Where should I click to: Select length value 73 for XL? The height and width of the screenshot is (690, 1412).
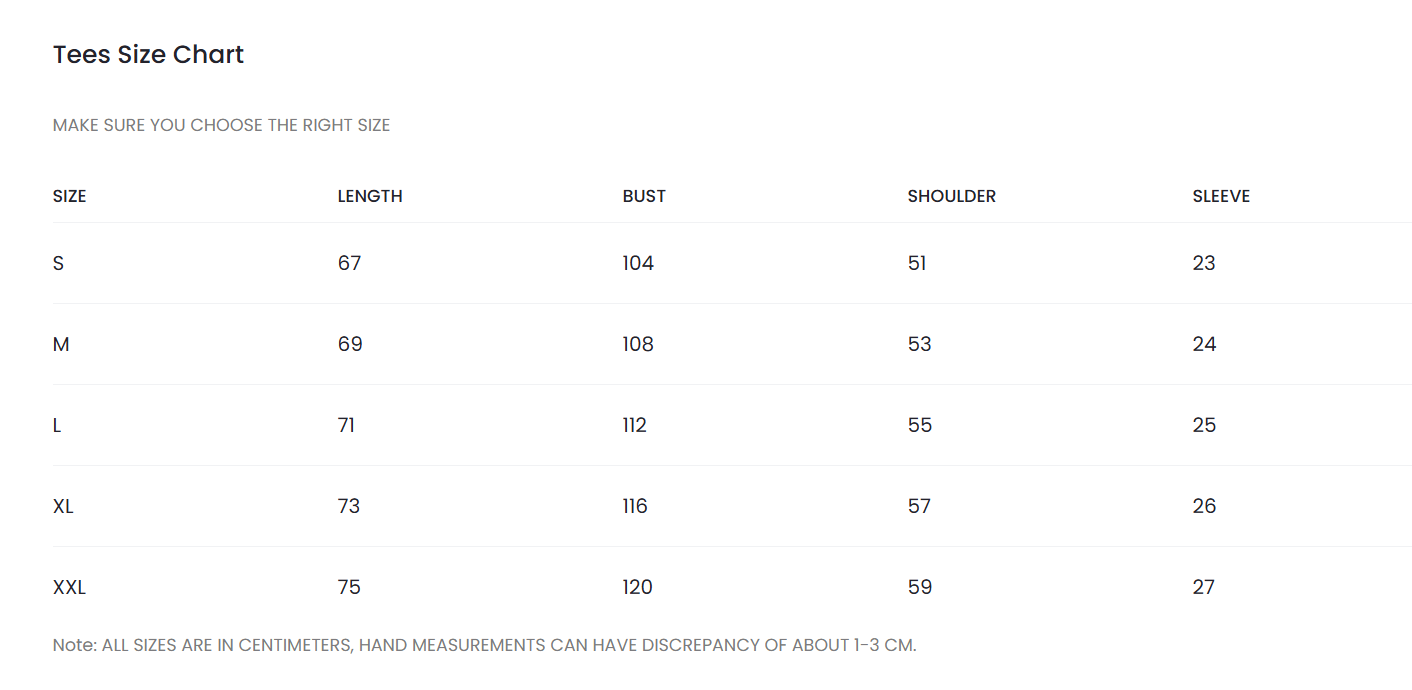[x=349, y=506]
